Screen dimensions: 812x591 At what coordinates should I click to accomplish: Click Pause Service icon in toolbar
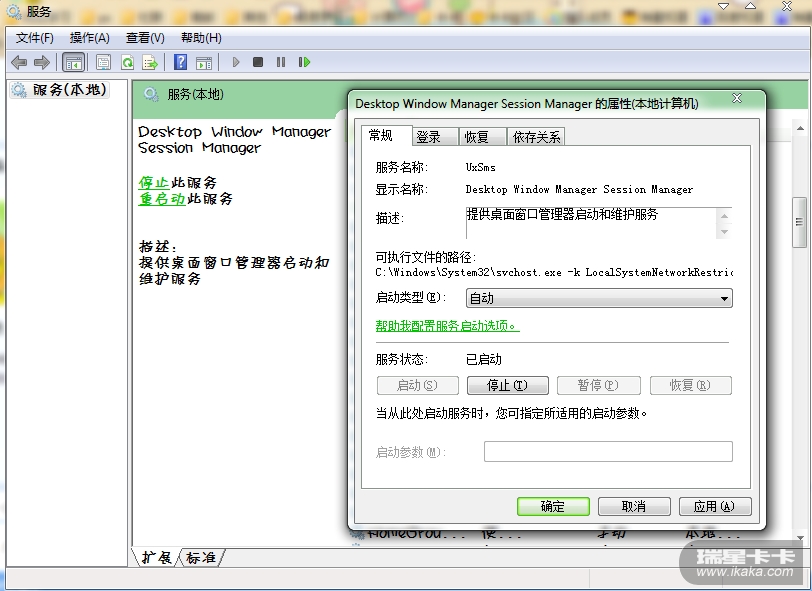click(281, 63)
